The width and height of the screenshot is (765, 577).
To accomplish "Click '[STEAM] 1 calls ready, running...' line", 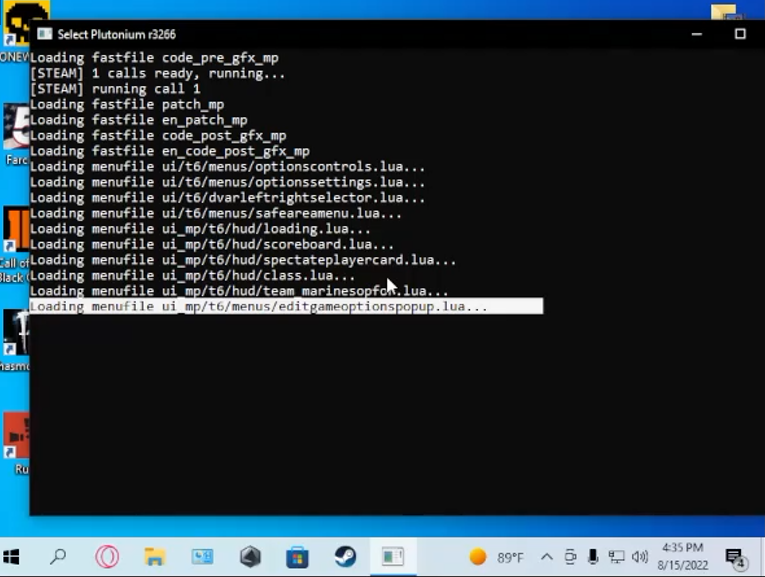I will coord(158,73).
